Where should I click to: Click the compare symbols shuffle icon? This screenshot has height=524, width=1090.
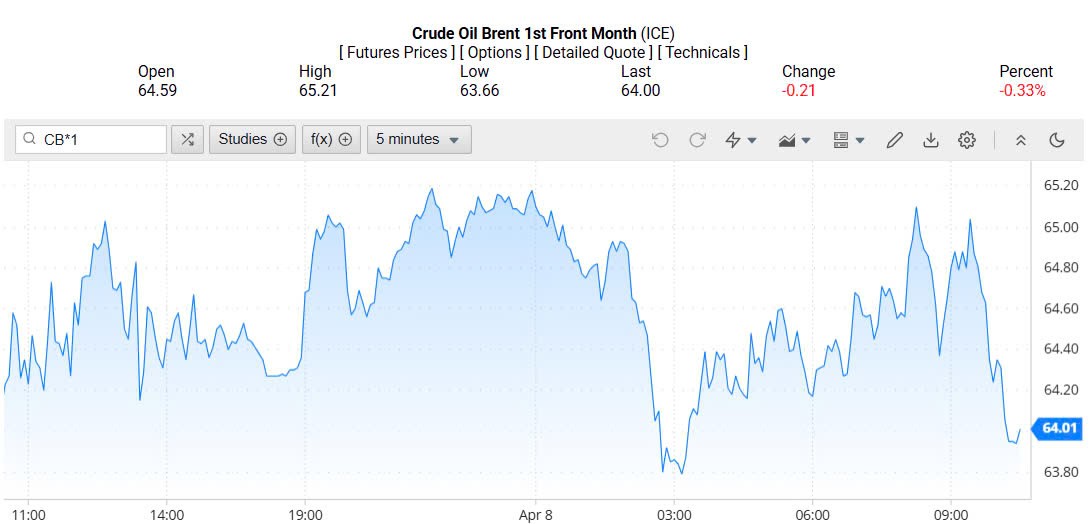point(188,140)
